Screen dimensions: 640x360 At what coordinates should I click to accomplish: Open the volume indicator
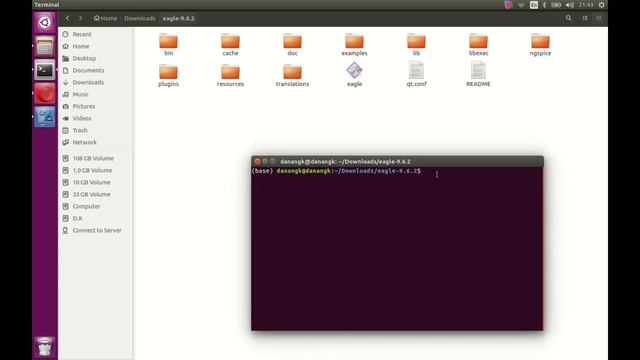point(570,5)
